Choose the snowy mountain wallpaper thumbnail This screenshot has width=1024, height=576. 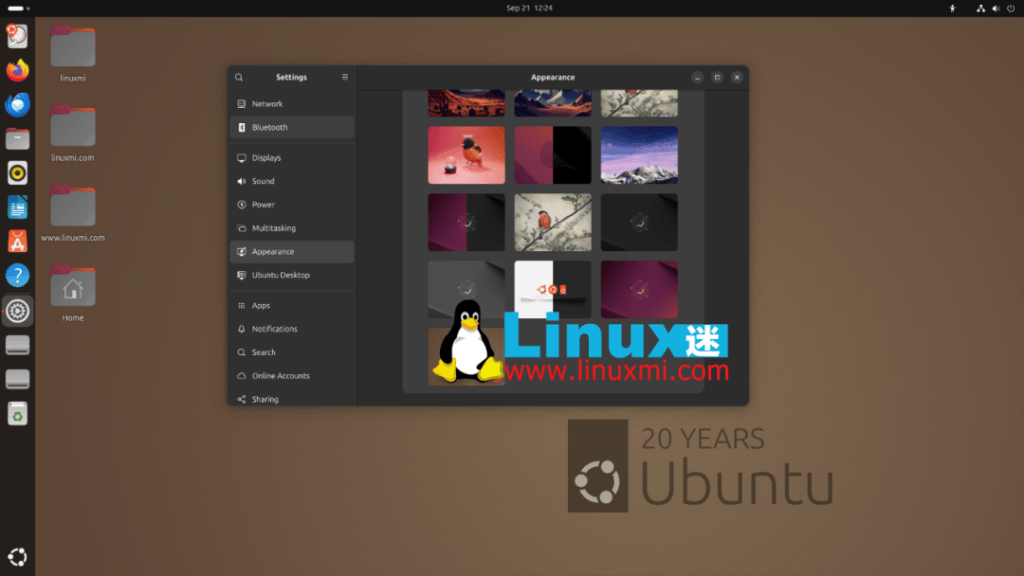(x=639, y=155)
